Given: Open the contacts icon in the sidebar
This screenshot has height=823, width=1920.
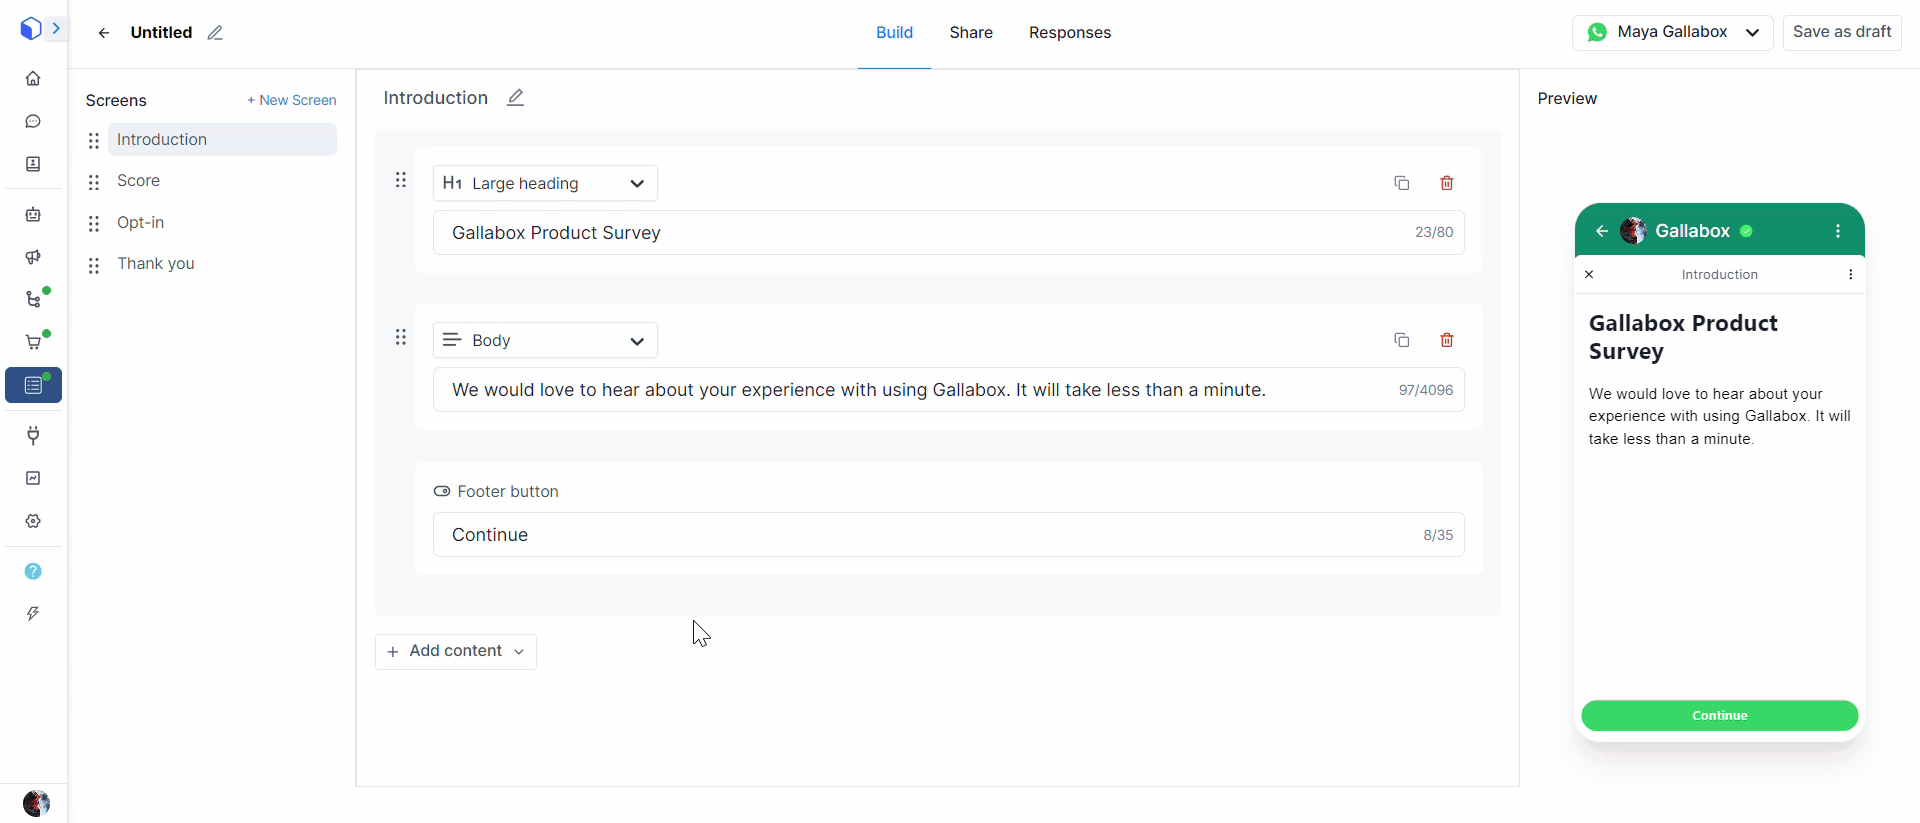Looking at the screenshot, I should click(33, 164).
